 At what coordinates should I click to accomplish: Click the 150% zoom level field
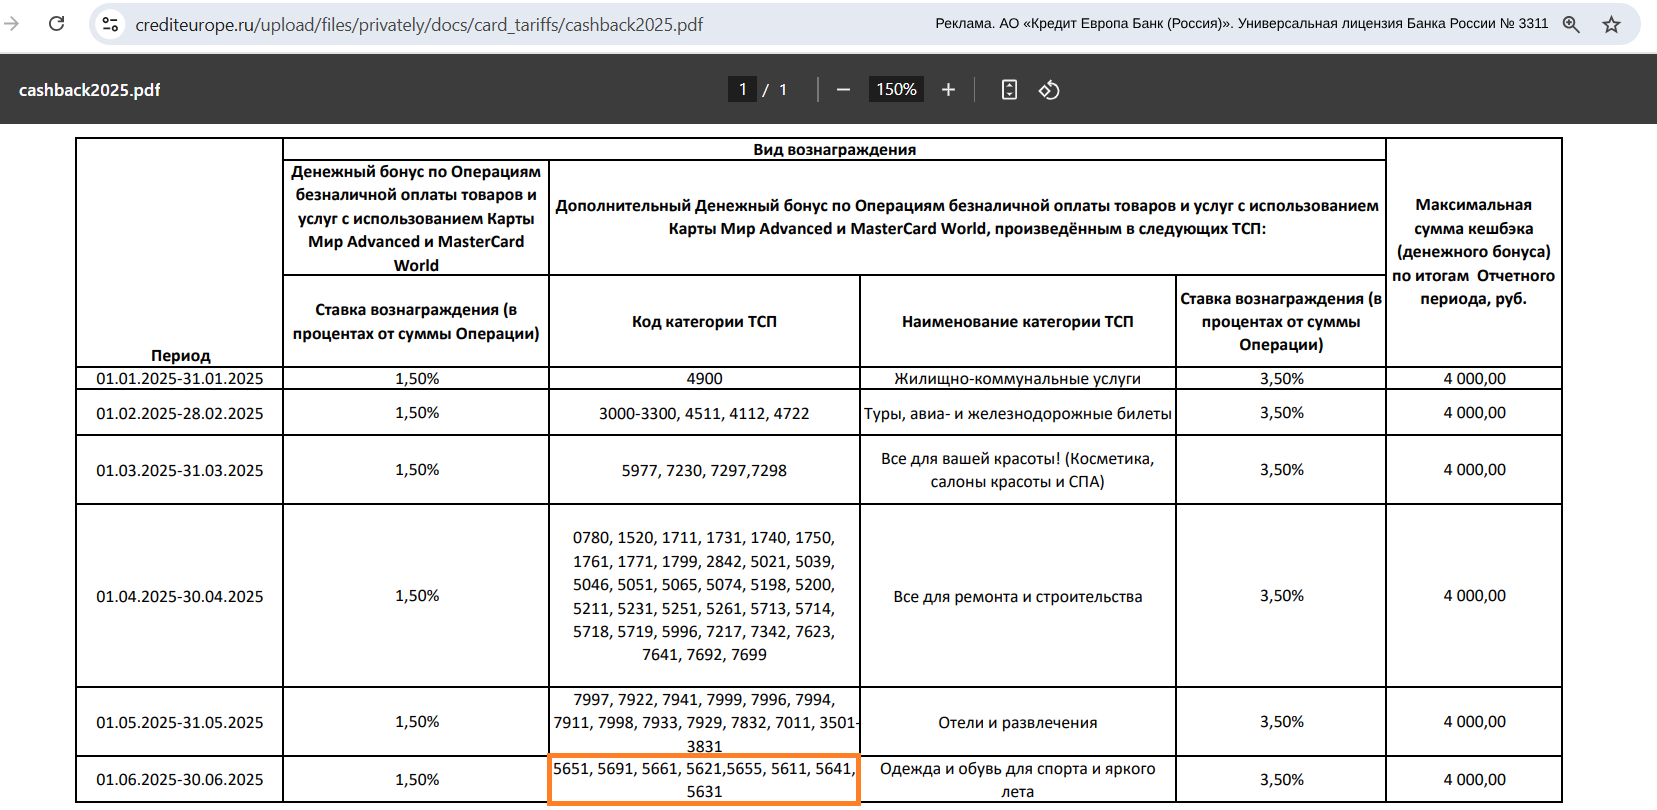coord(896,89)
